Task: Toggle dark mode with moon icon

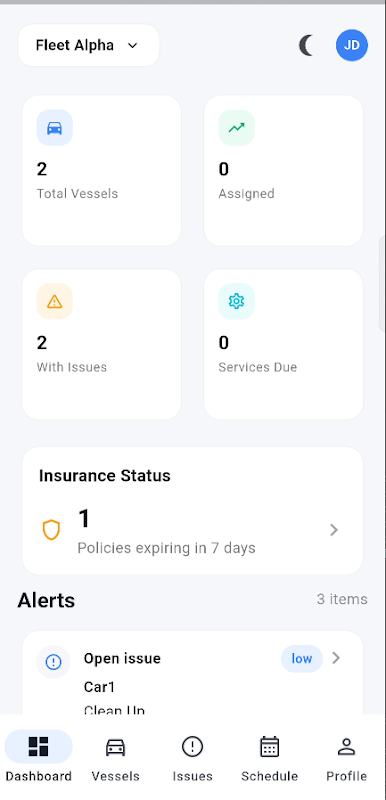Action: pos(306,45)
